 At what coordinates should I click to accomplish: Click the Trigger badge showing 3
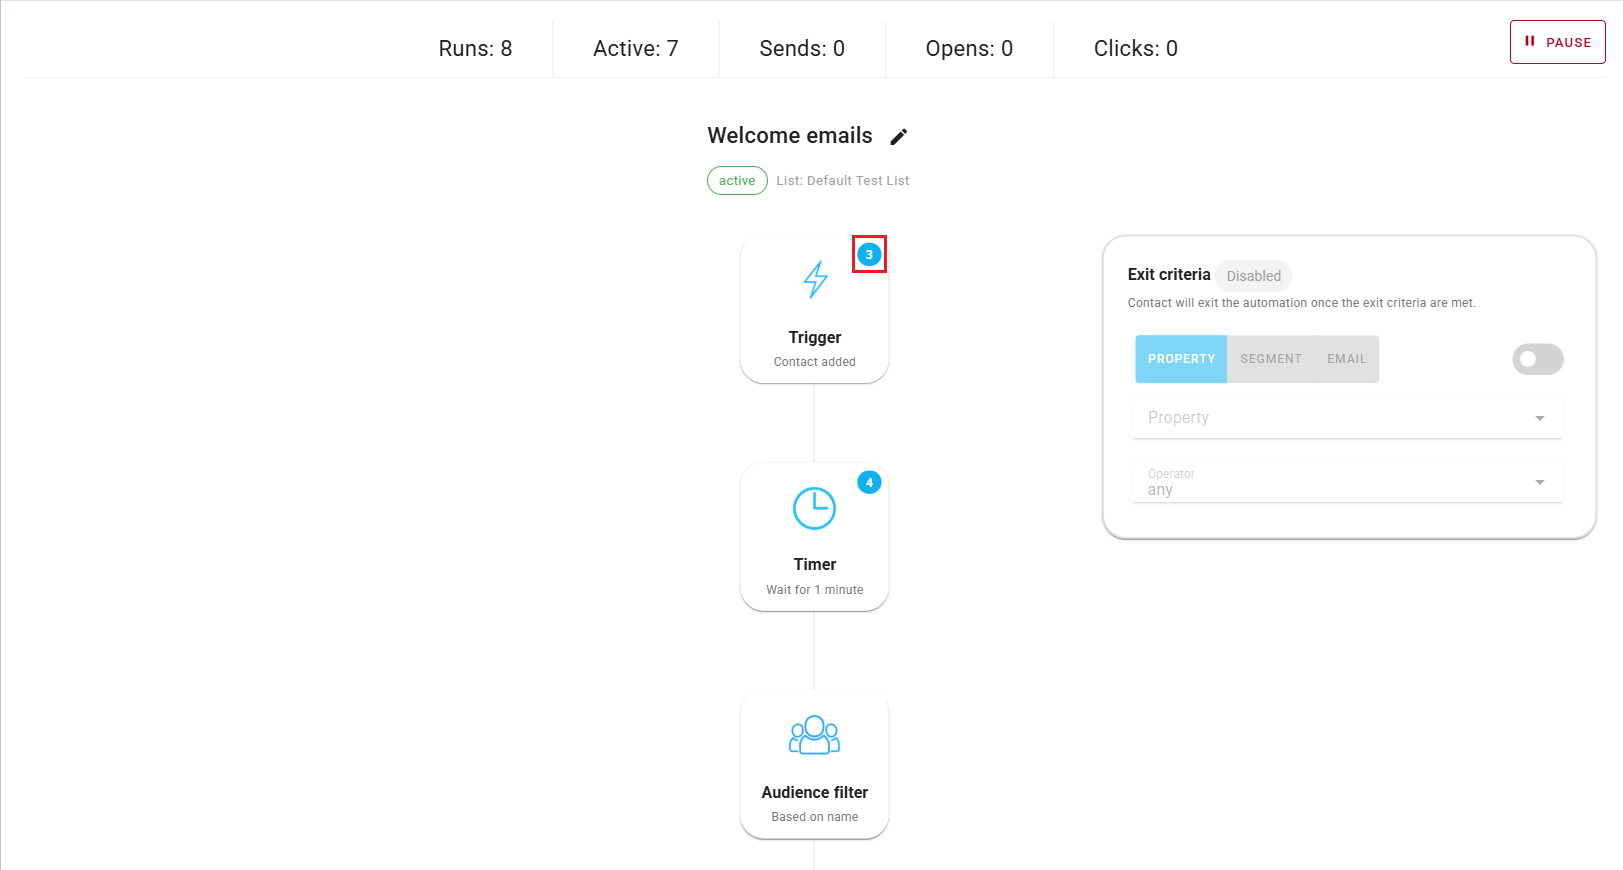pos(869,255)
